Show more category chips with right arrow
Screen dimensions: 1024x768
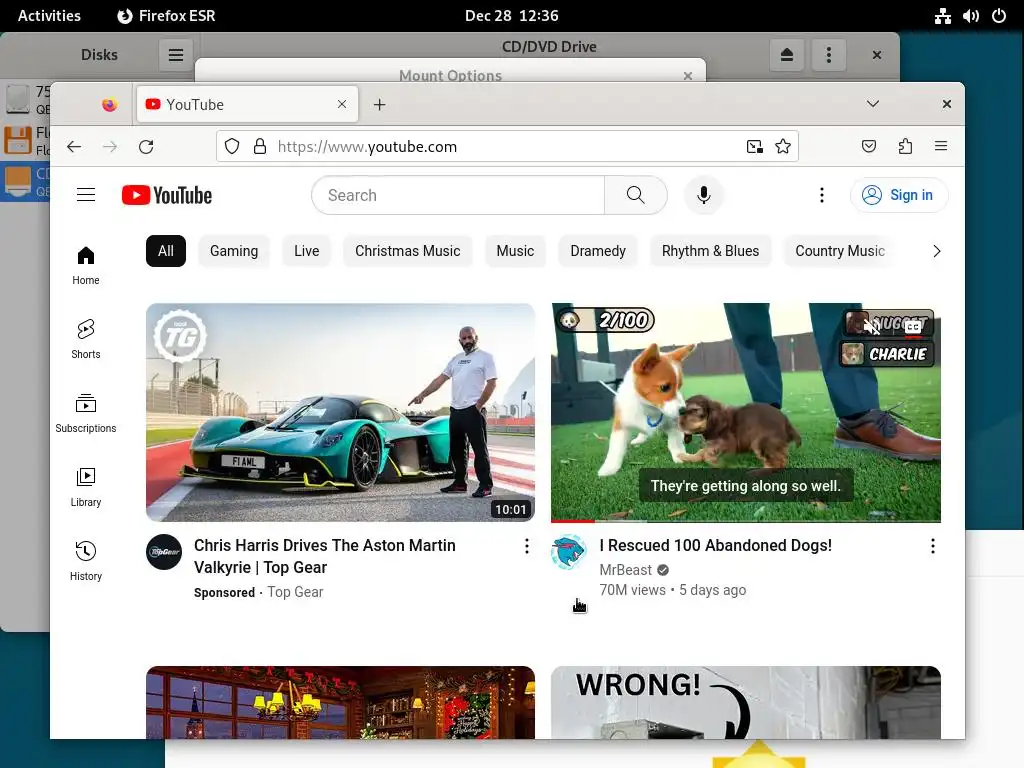point(936,251)
